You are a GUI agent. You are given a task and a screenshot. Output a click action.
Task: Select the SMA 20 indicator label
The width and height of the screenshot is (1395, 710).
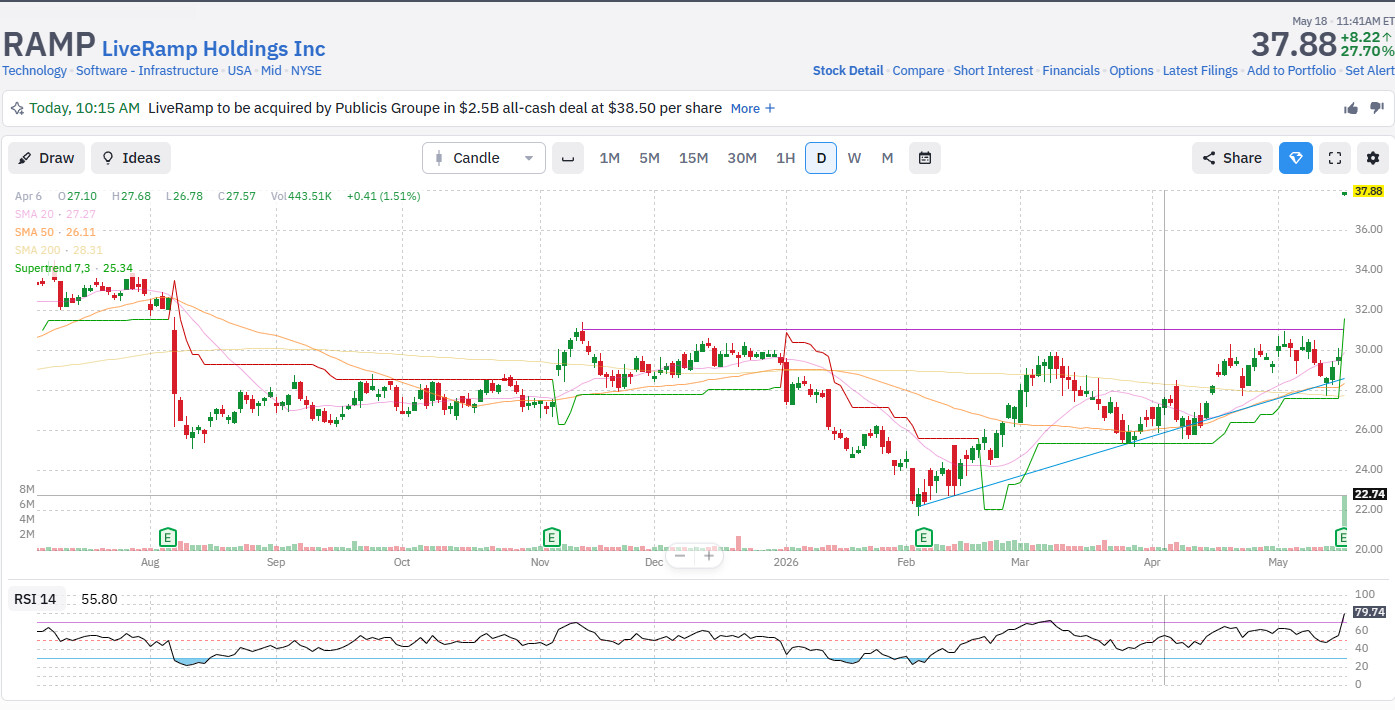click(x=55, y=214)
